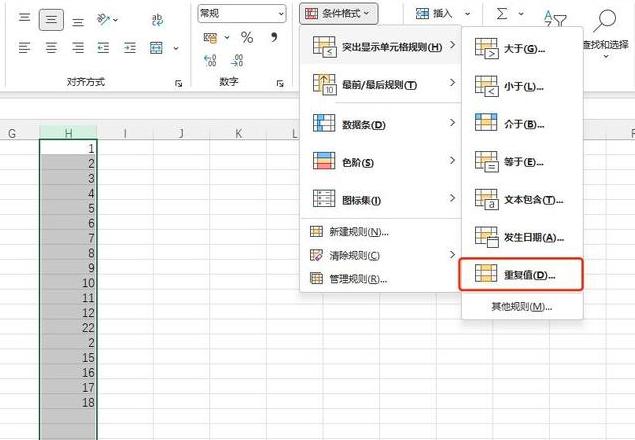This screenshot has height=440, width=635.
Task: Click 其他规则 option
Action: point(522,306)
